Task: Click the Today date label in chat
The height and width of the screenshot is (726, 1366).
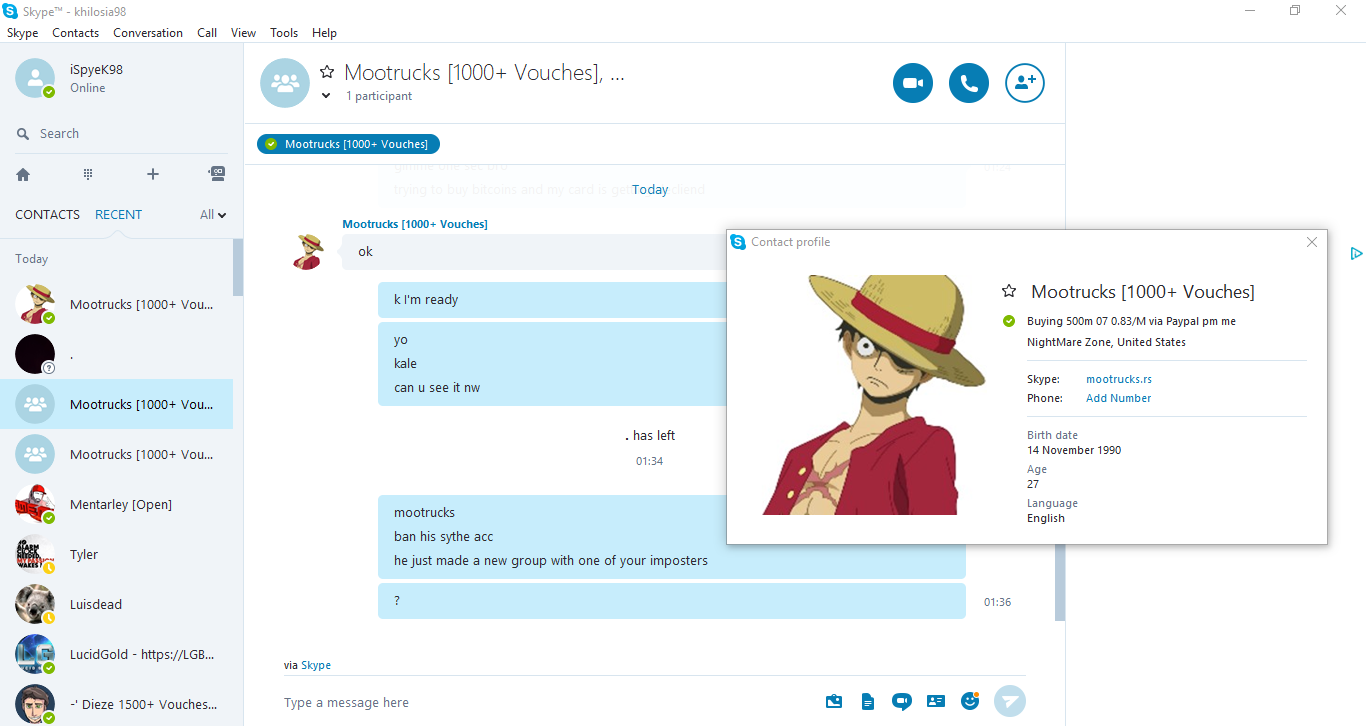Action: [x=650, y=189]
